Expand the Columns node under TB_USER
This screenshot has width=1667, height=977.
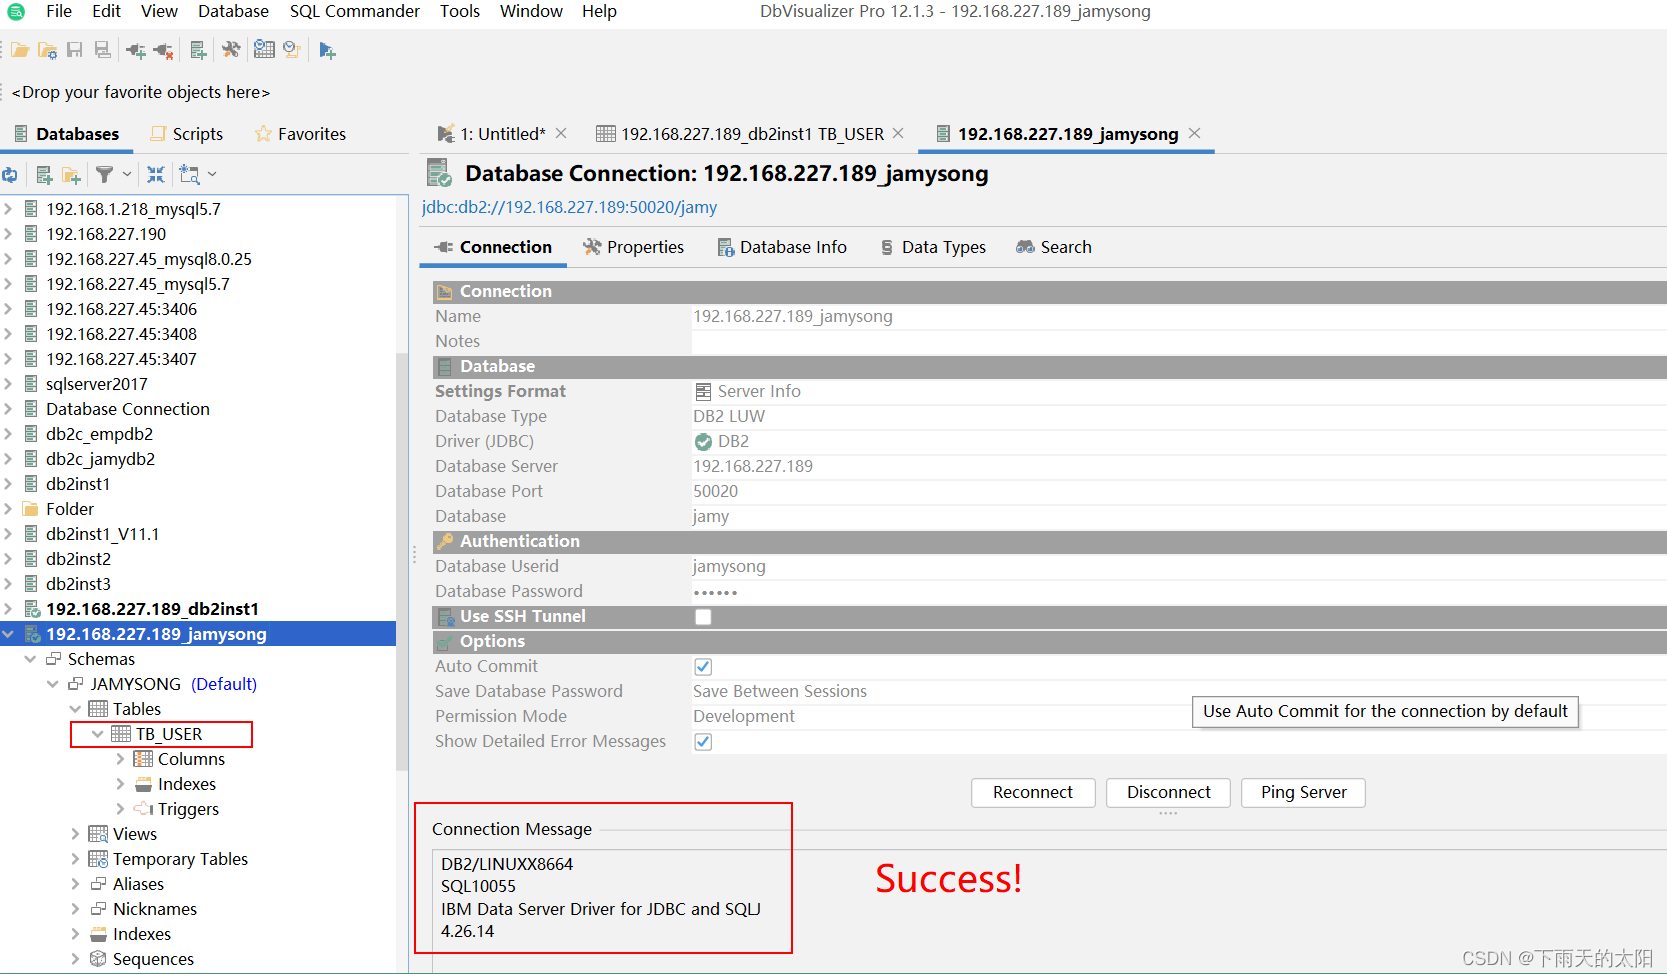pos(120,759)
